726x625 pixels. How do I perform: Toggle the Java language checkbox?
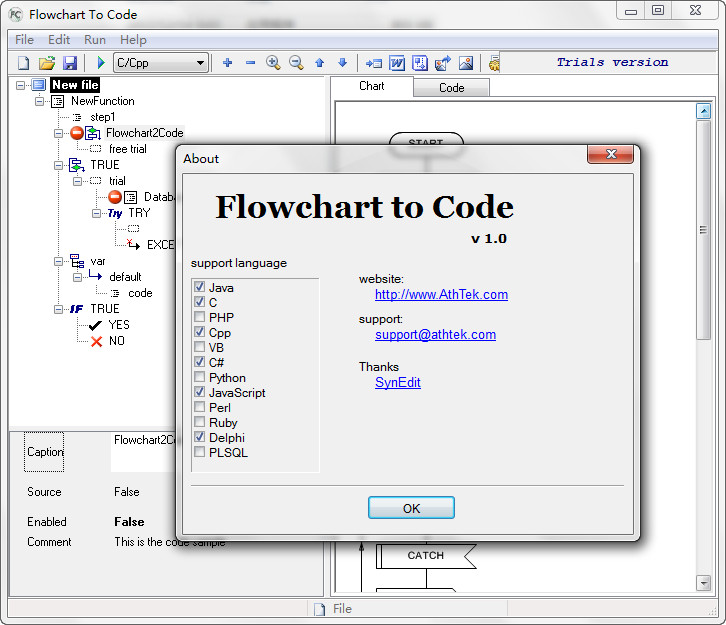point(200,287)
